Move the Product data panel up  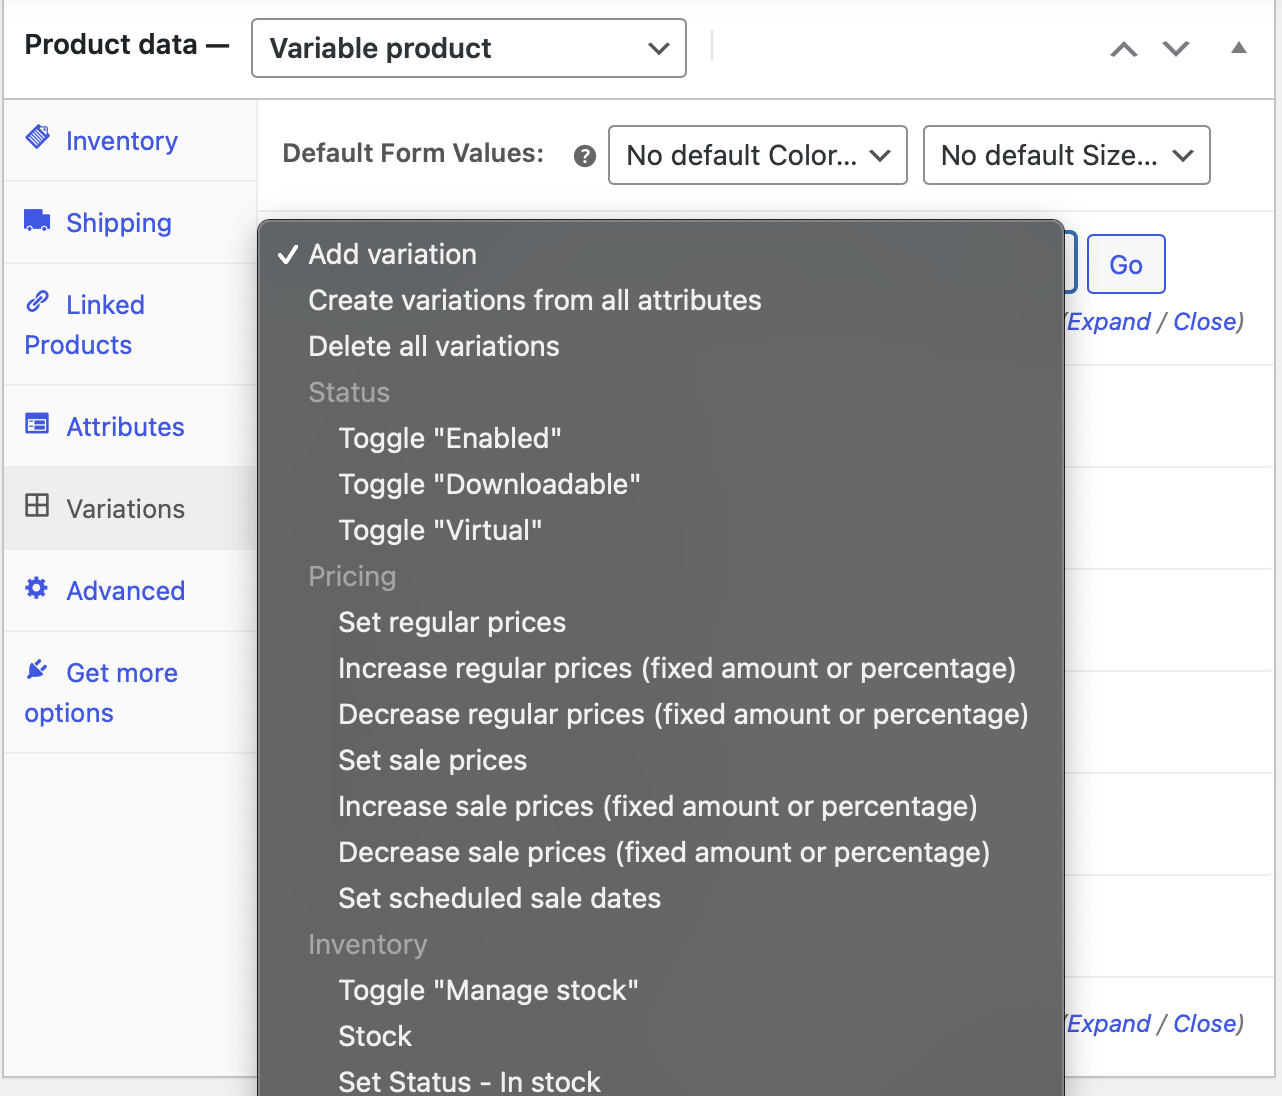coord(1124,49)
